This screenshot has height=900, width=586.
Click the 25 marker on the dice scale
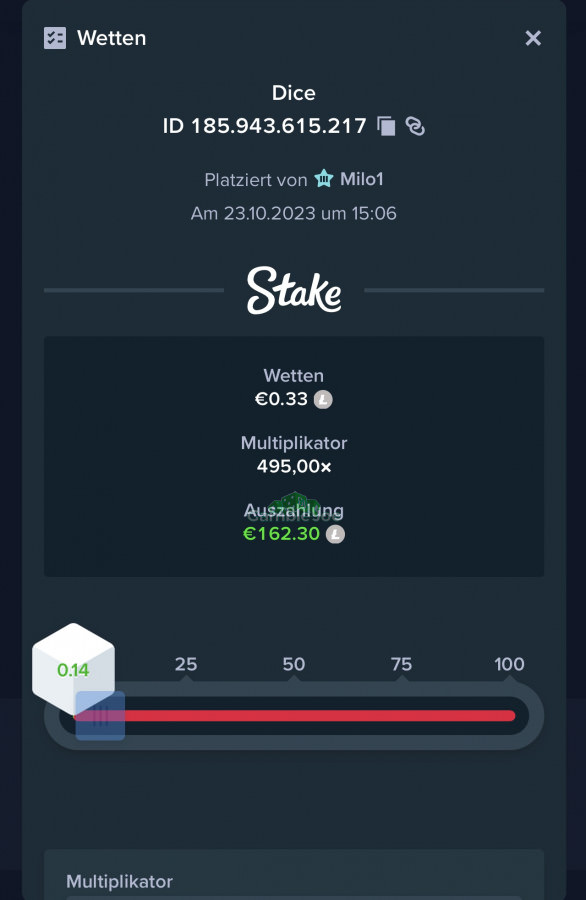(186, 664)
